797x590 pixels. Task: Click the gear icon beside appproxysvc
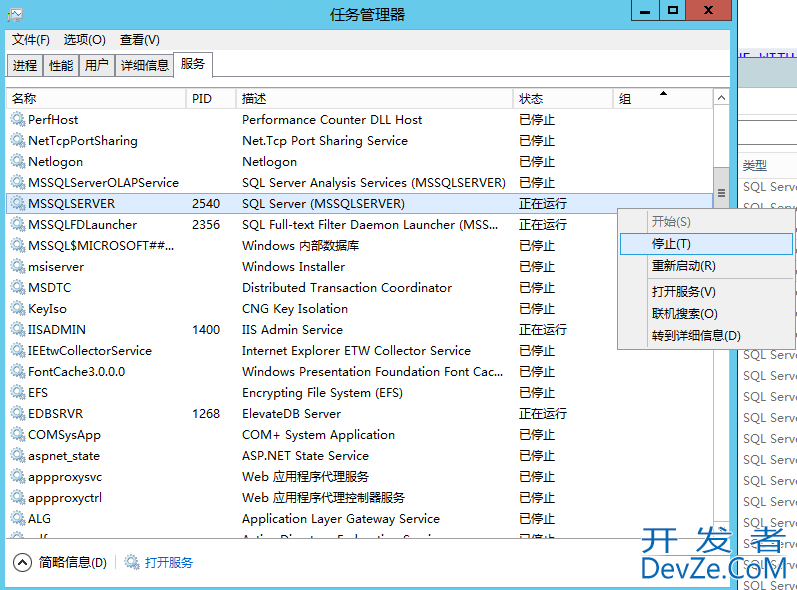click(18, 477)
